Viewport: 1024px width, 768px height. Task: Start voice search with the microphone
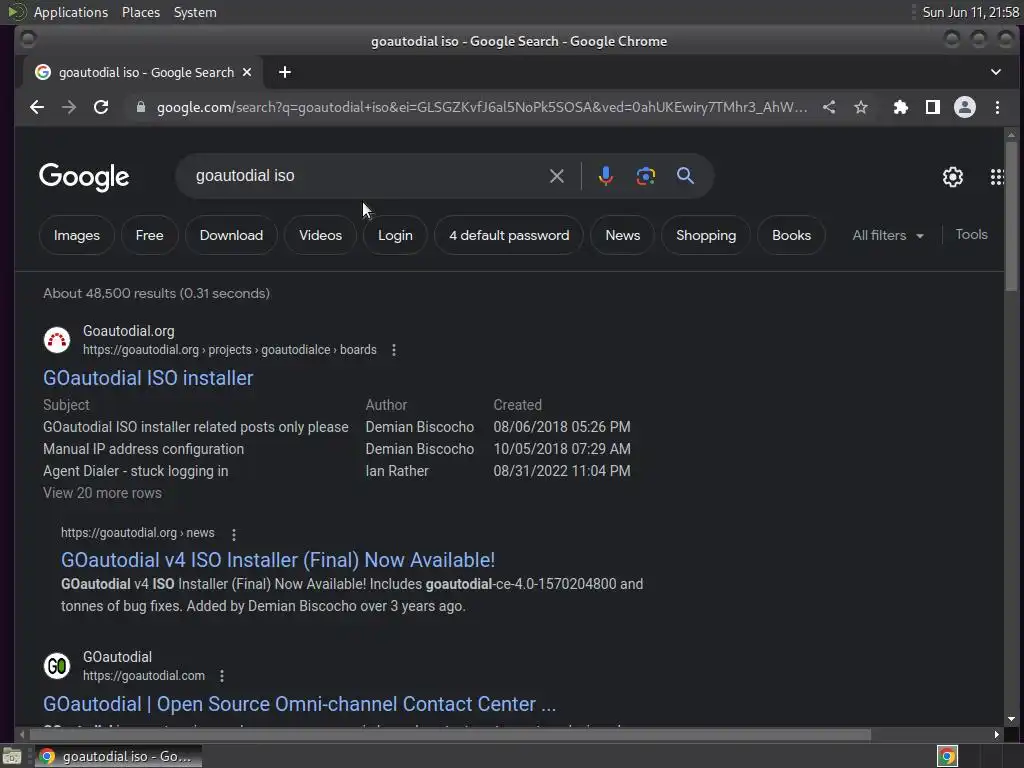[605, 176]
